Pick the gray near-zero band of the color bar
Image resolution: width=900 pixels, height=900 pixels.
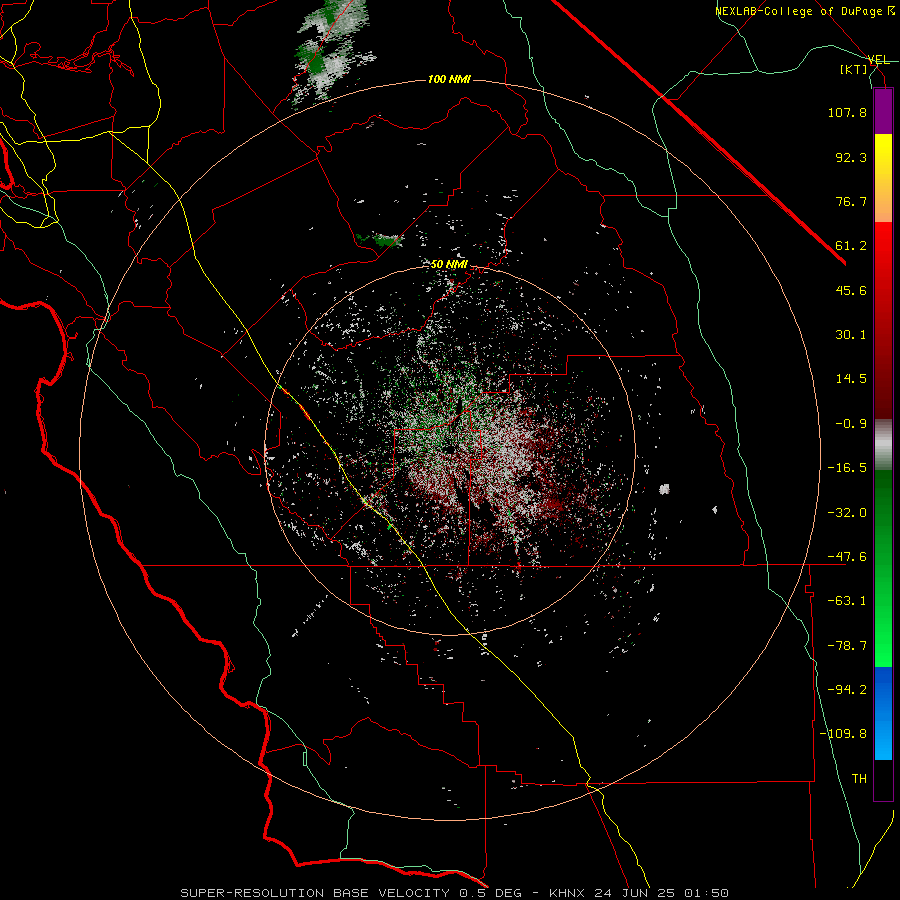883,445
